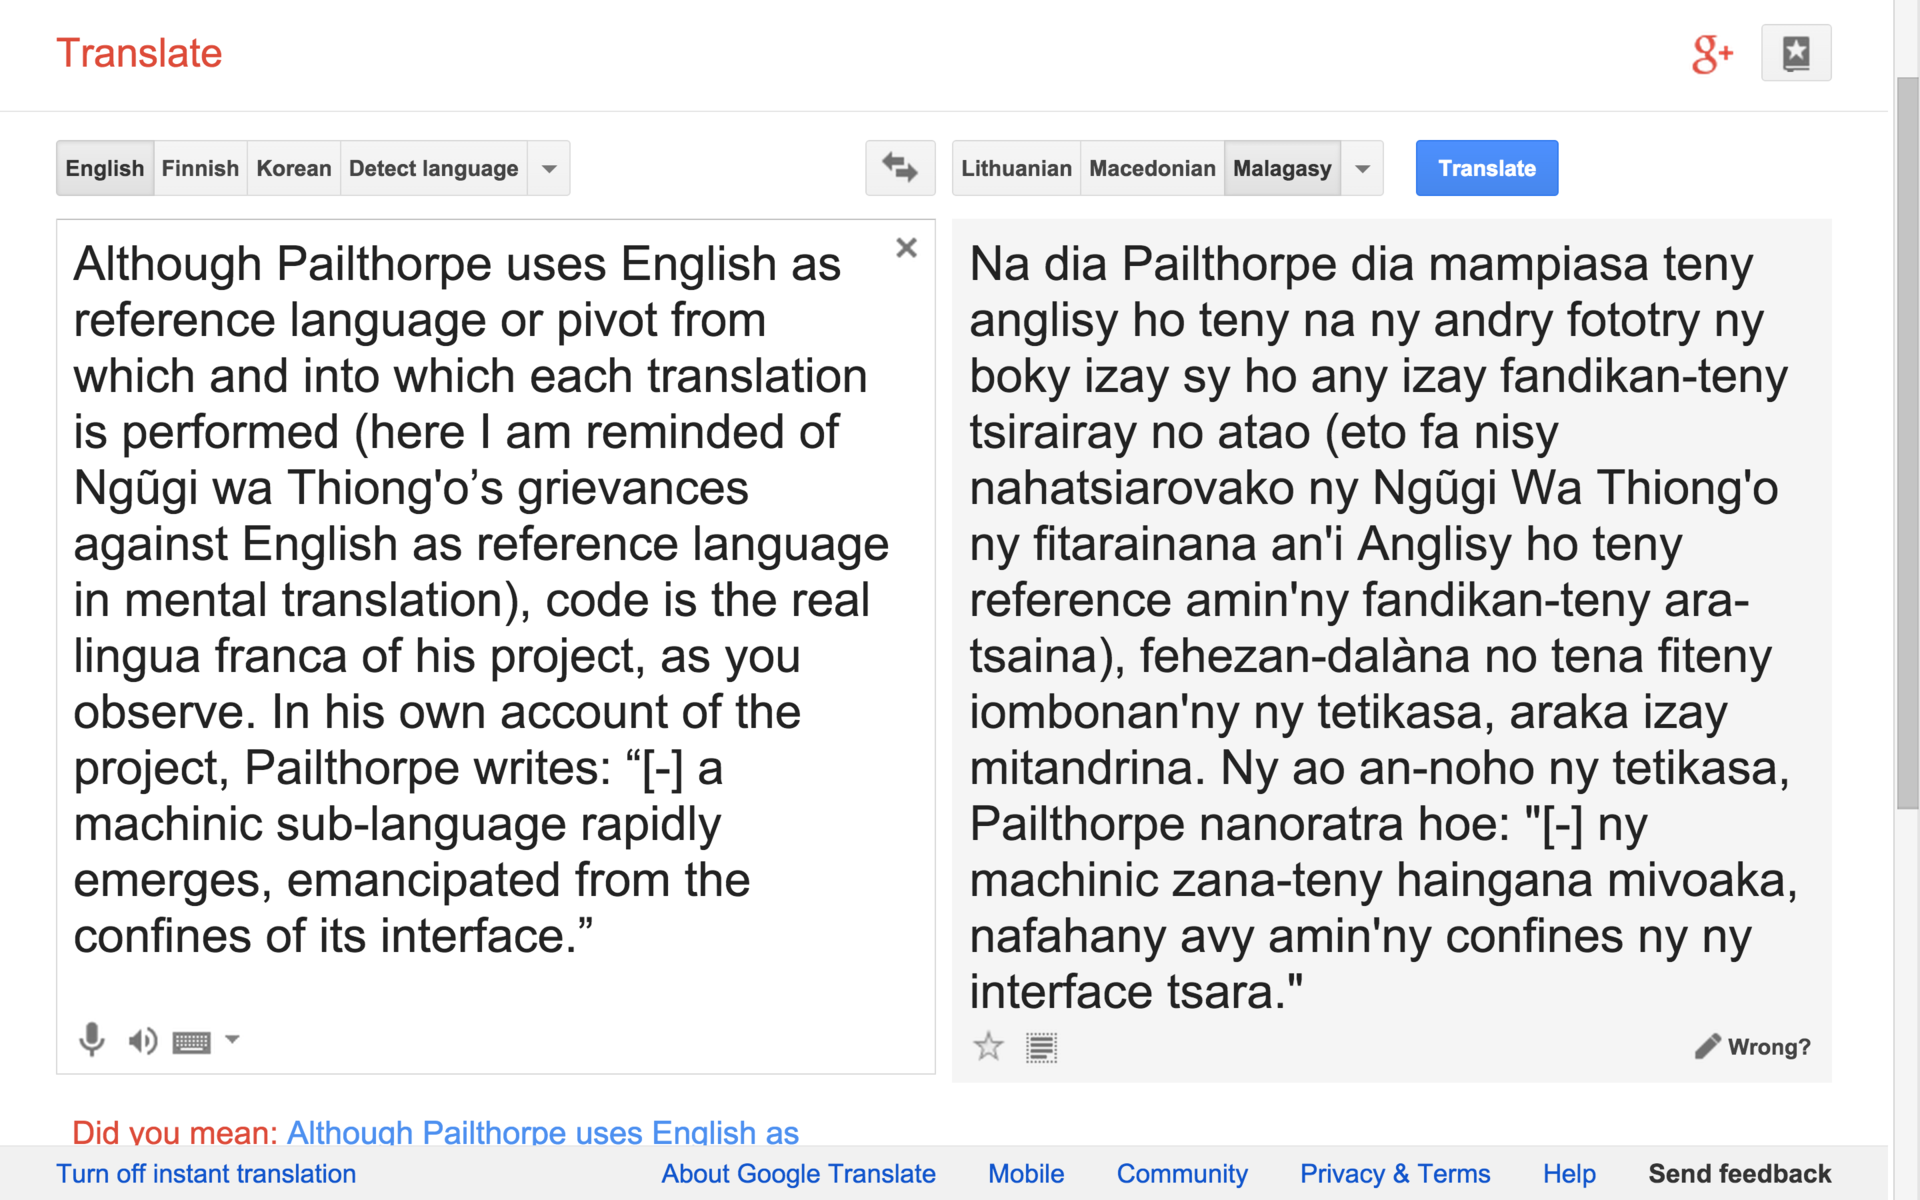Click the pencil Wrong? suggestion
The width and height of the screenshot is (1920, 1200).
tap(1753, 1047)
